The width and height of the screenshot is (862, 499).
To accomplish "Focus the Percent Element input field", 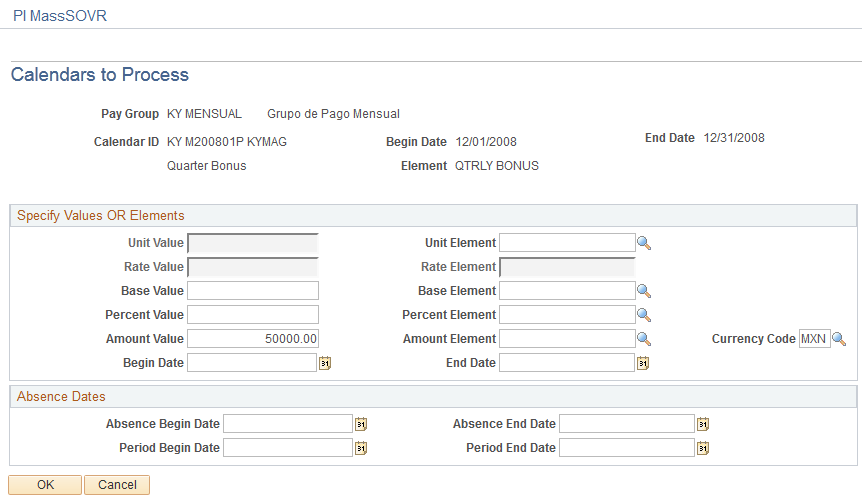I will [567, 315].
